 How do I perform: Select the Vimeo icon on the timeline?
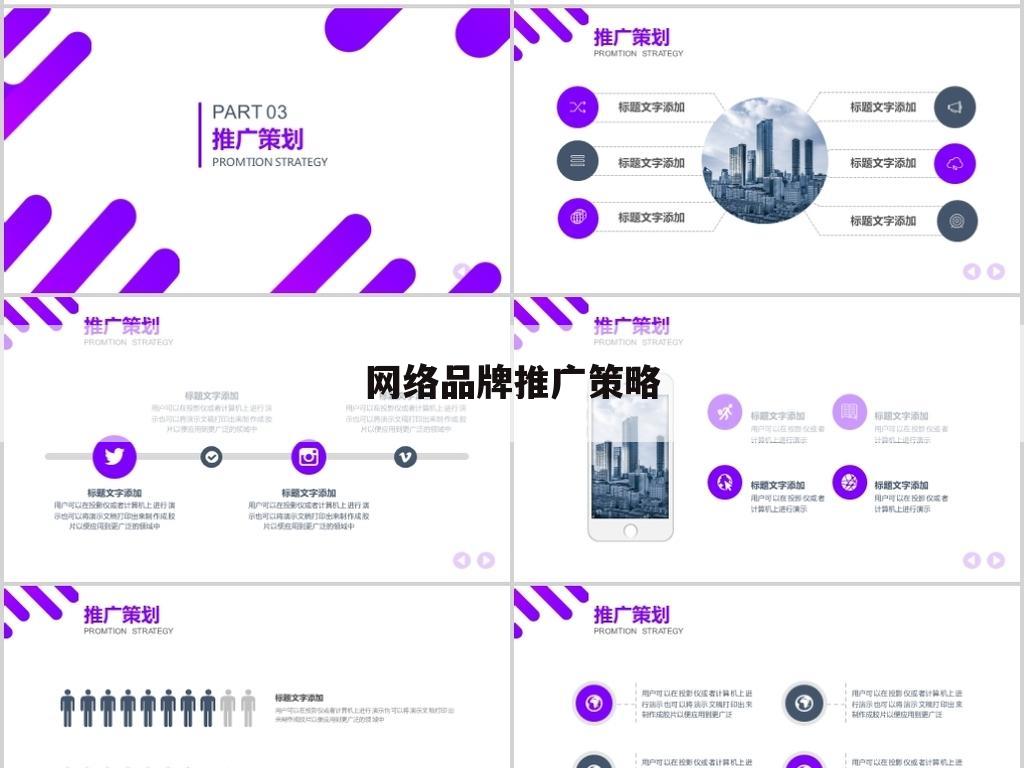point(404,455)
